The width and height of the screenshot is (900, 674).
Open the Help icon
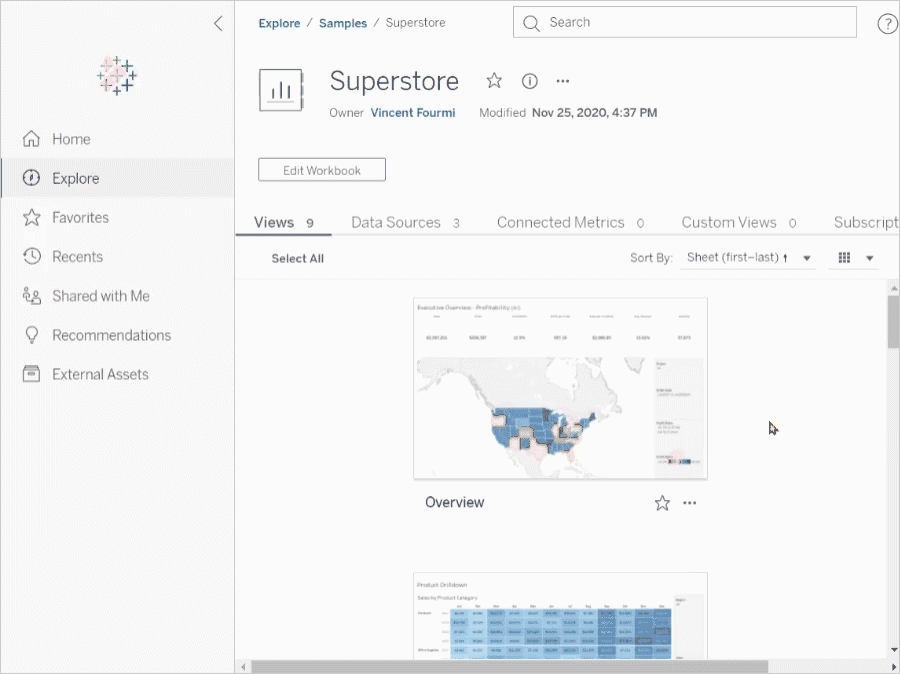[886, 24]
